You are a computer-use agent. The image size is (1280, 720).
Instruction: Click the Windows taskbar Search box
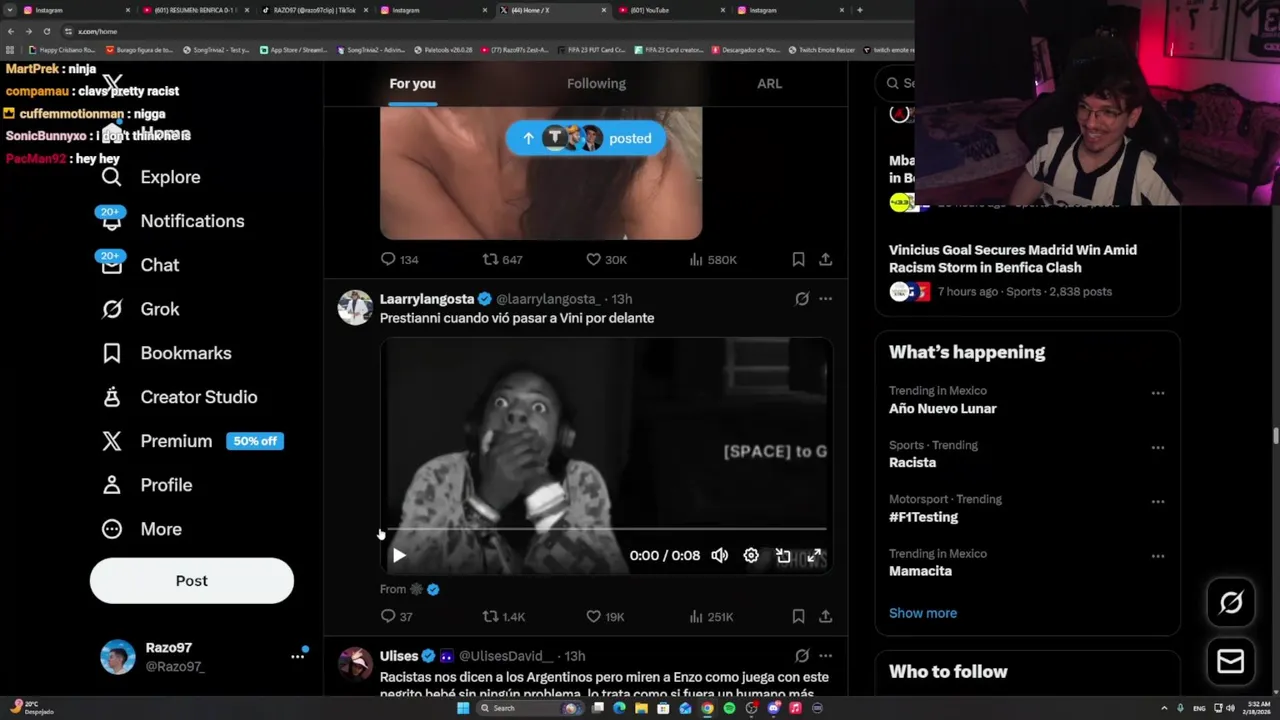coord(529,708)
